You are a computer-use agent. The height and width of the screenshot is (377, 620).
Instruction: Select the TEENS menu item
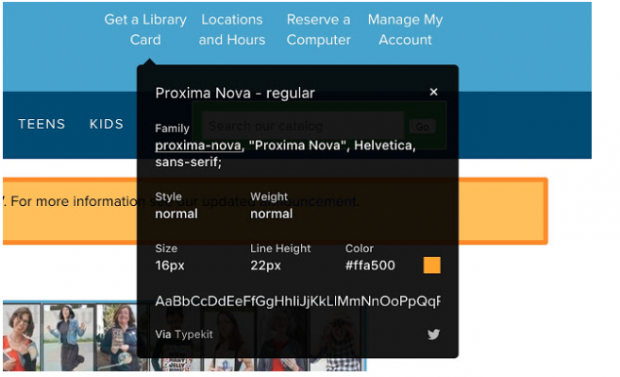pos(42,124)
